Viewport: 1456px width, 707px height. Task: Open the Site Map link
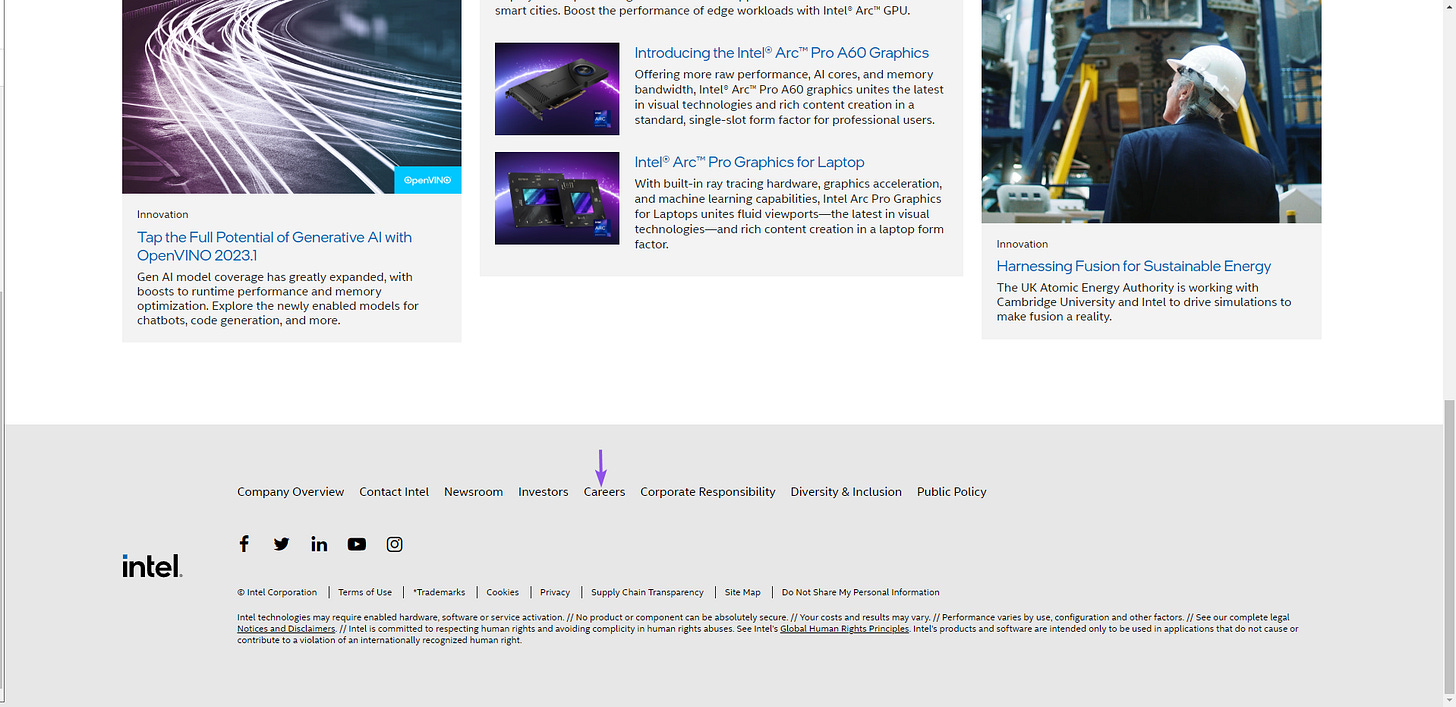743,592
